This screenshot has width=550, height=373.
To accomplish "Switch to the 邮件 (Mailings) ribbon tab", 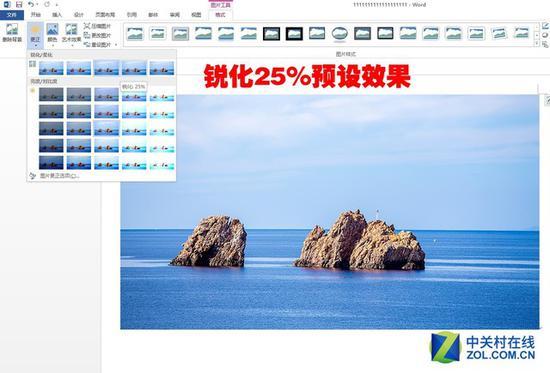I will pyautogui.click(x=153, y=15).
